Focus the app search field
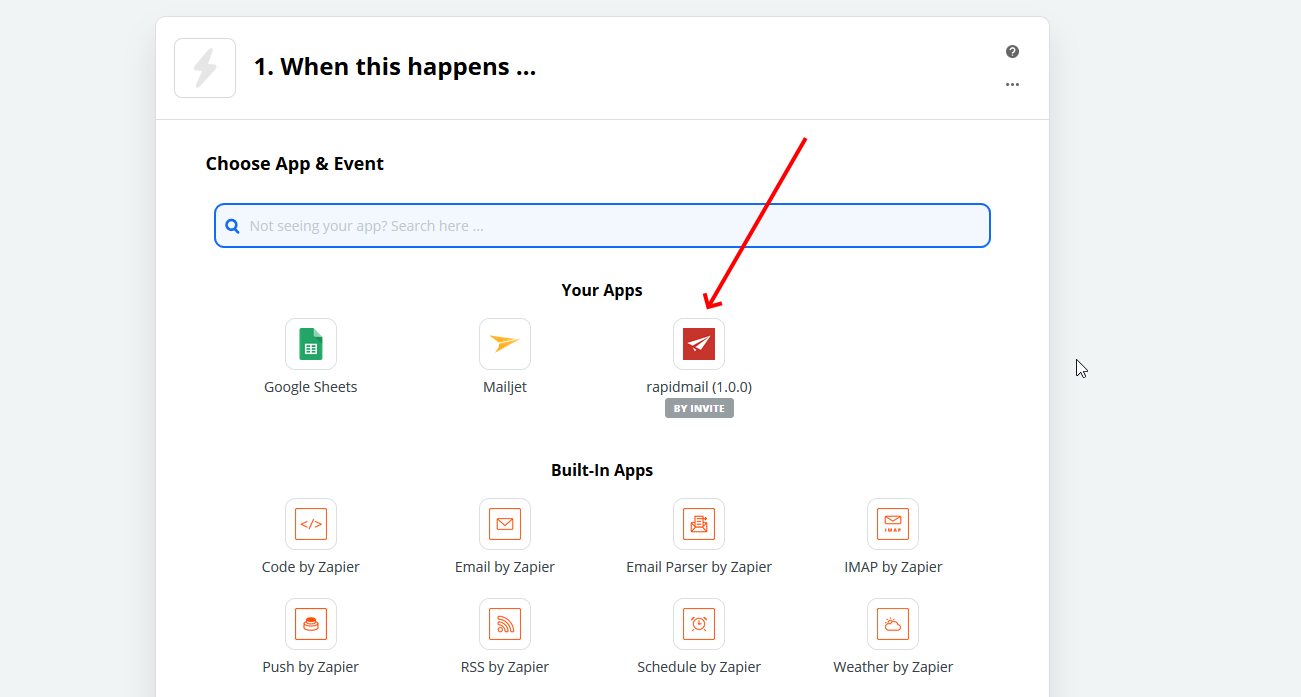The height and width of the screenshot is (697, 1301). (x=602, y=226)
